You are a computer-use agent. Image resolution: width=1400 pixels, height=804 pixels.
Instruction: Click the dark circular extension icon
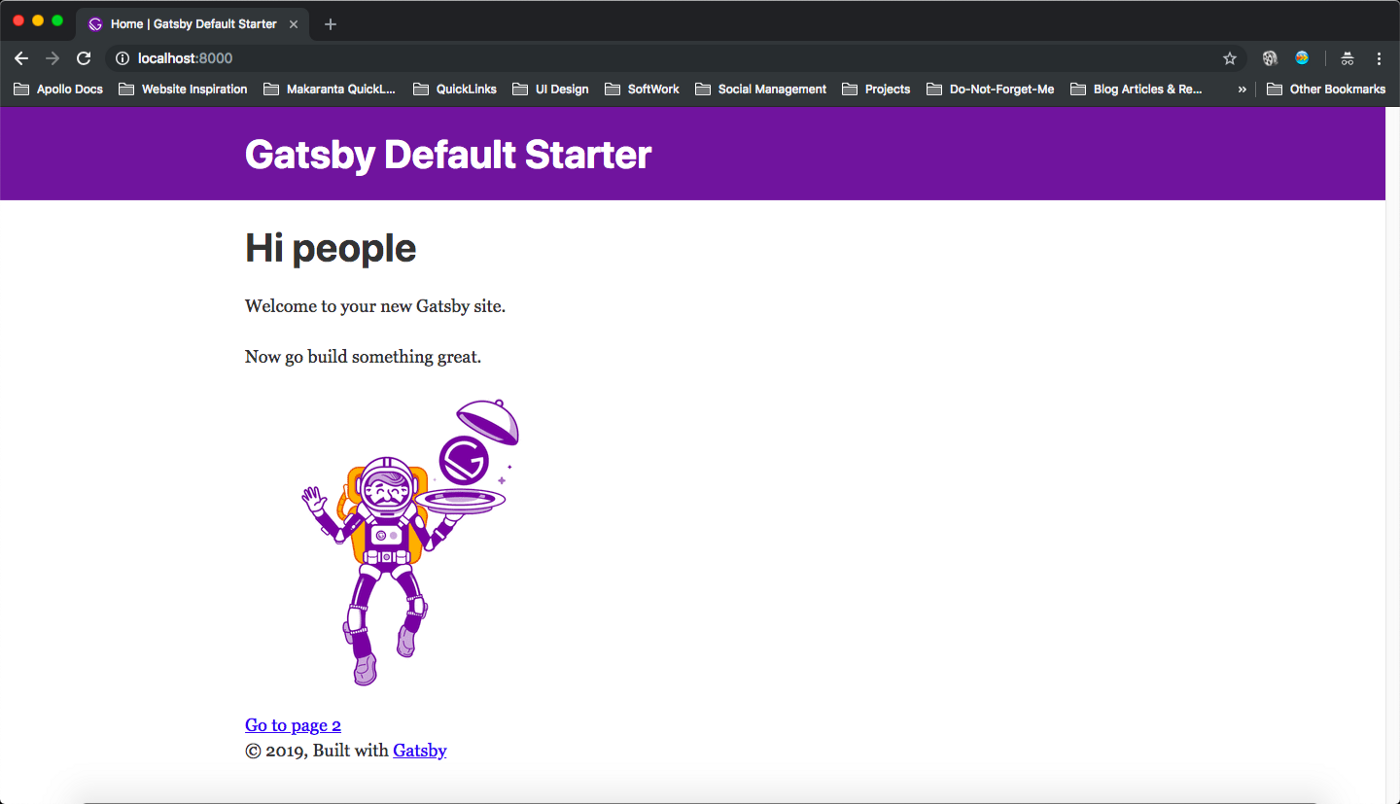[1270, 58]
